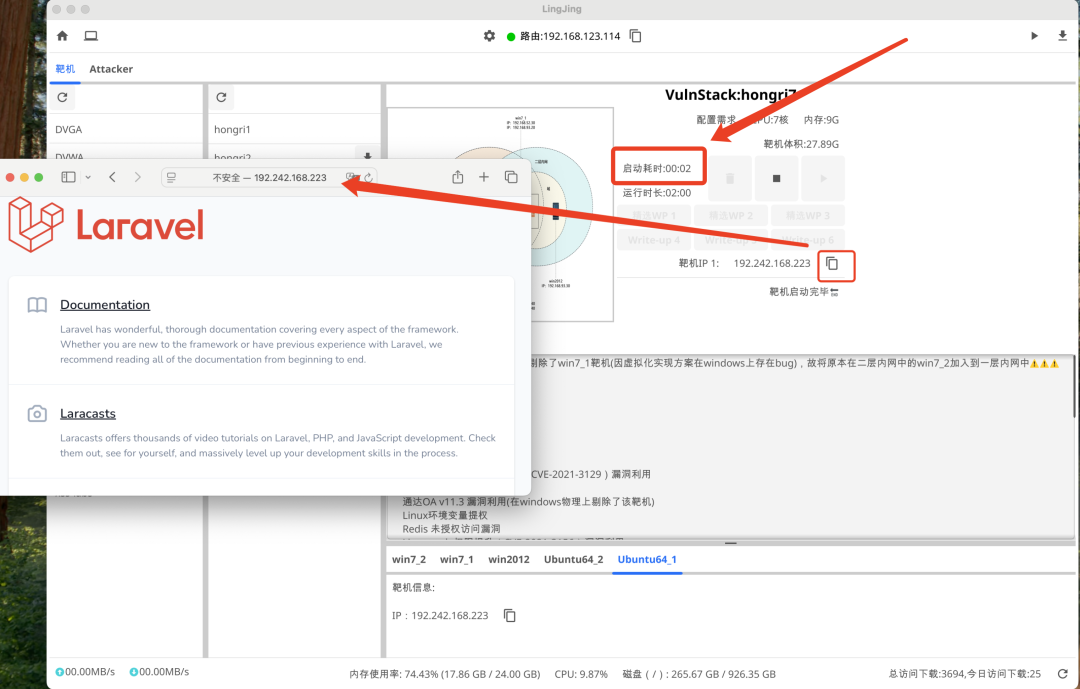Viewport: 1080px width, 689px height.
Task: Stop the running VulnStack target
Action: [776, 178]
